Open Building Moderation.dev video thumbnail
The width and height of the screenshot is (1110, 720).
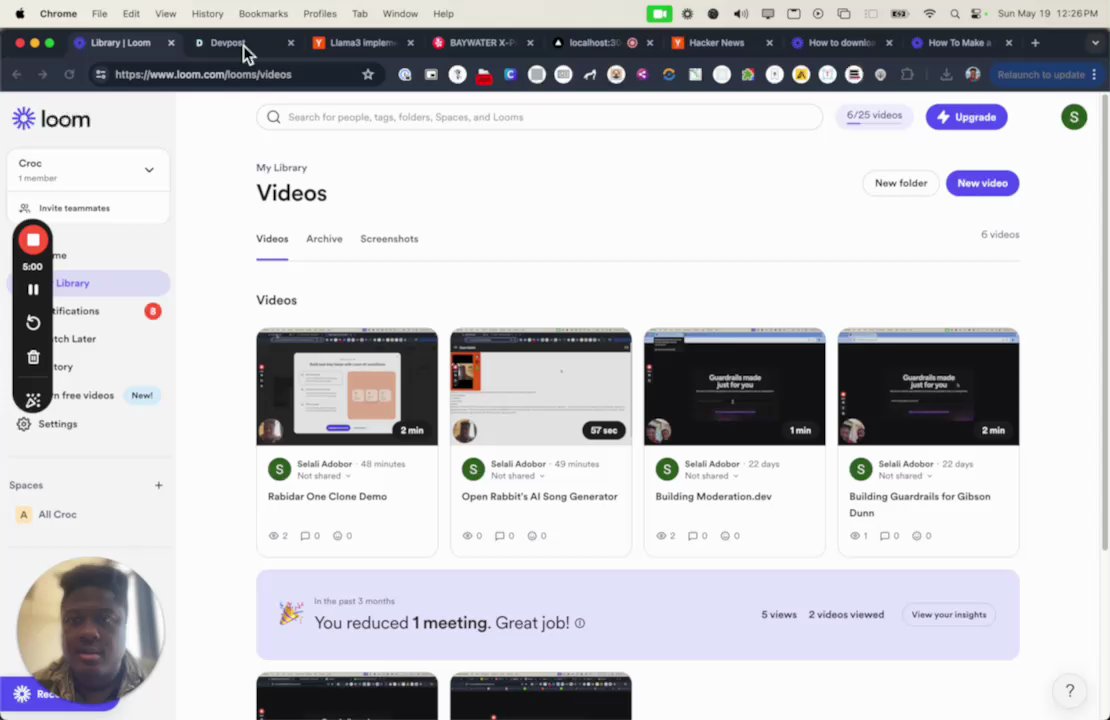point(734,387)
